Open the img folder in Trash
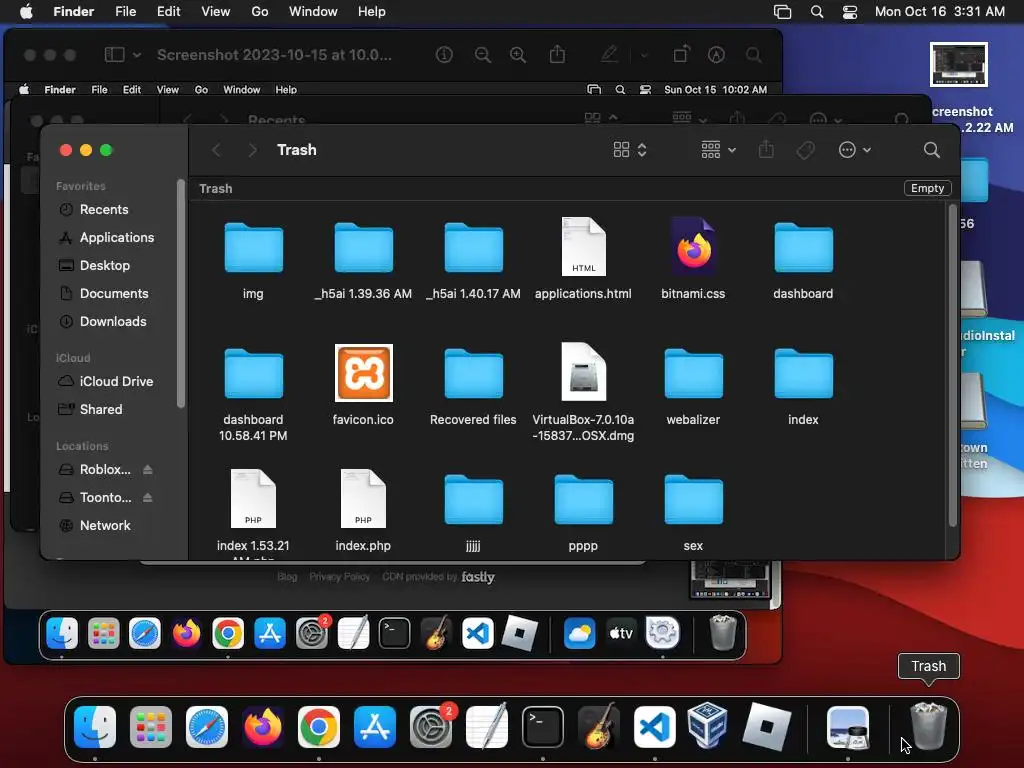 pyautogui.click(x=253, y=248)
